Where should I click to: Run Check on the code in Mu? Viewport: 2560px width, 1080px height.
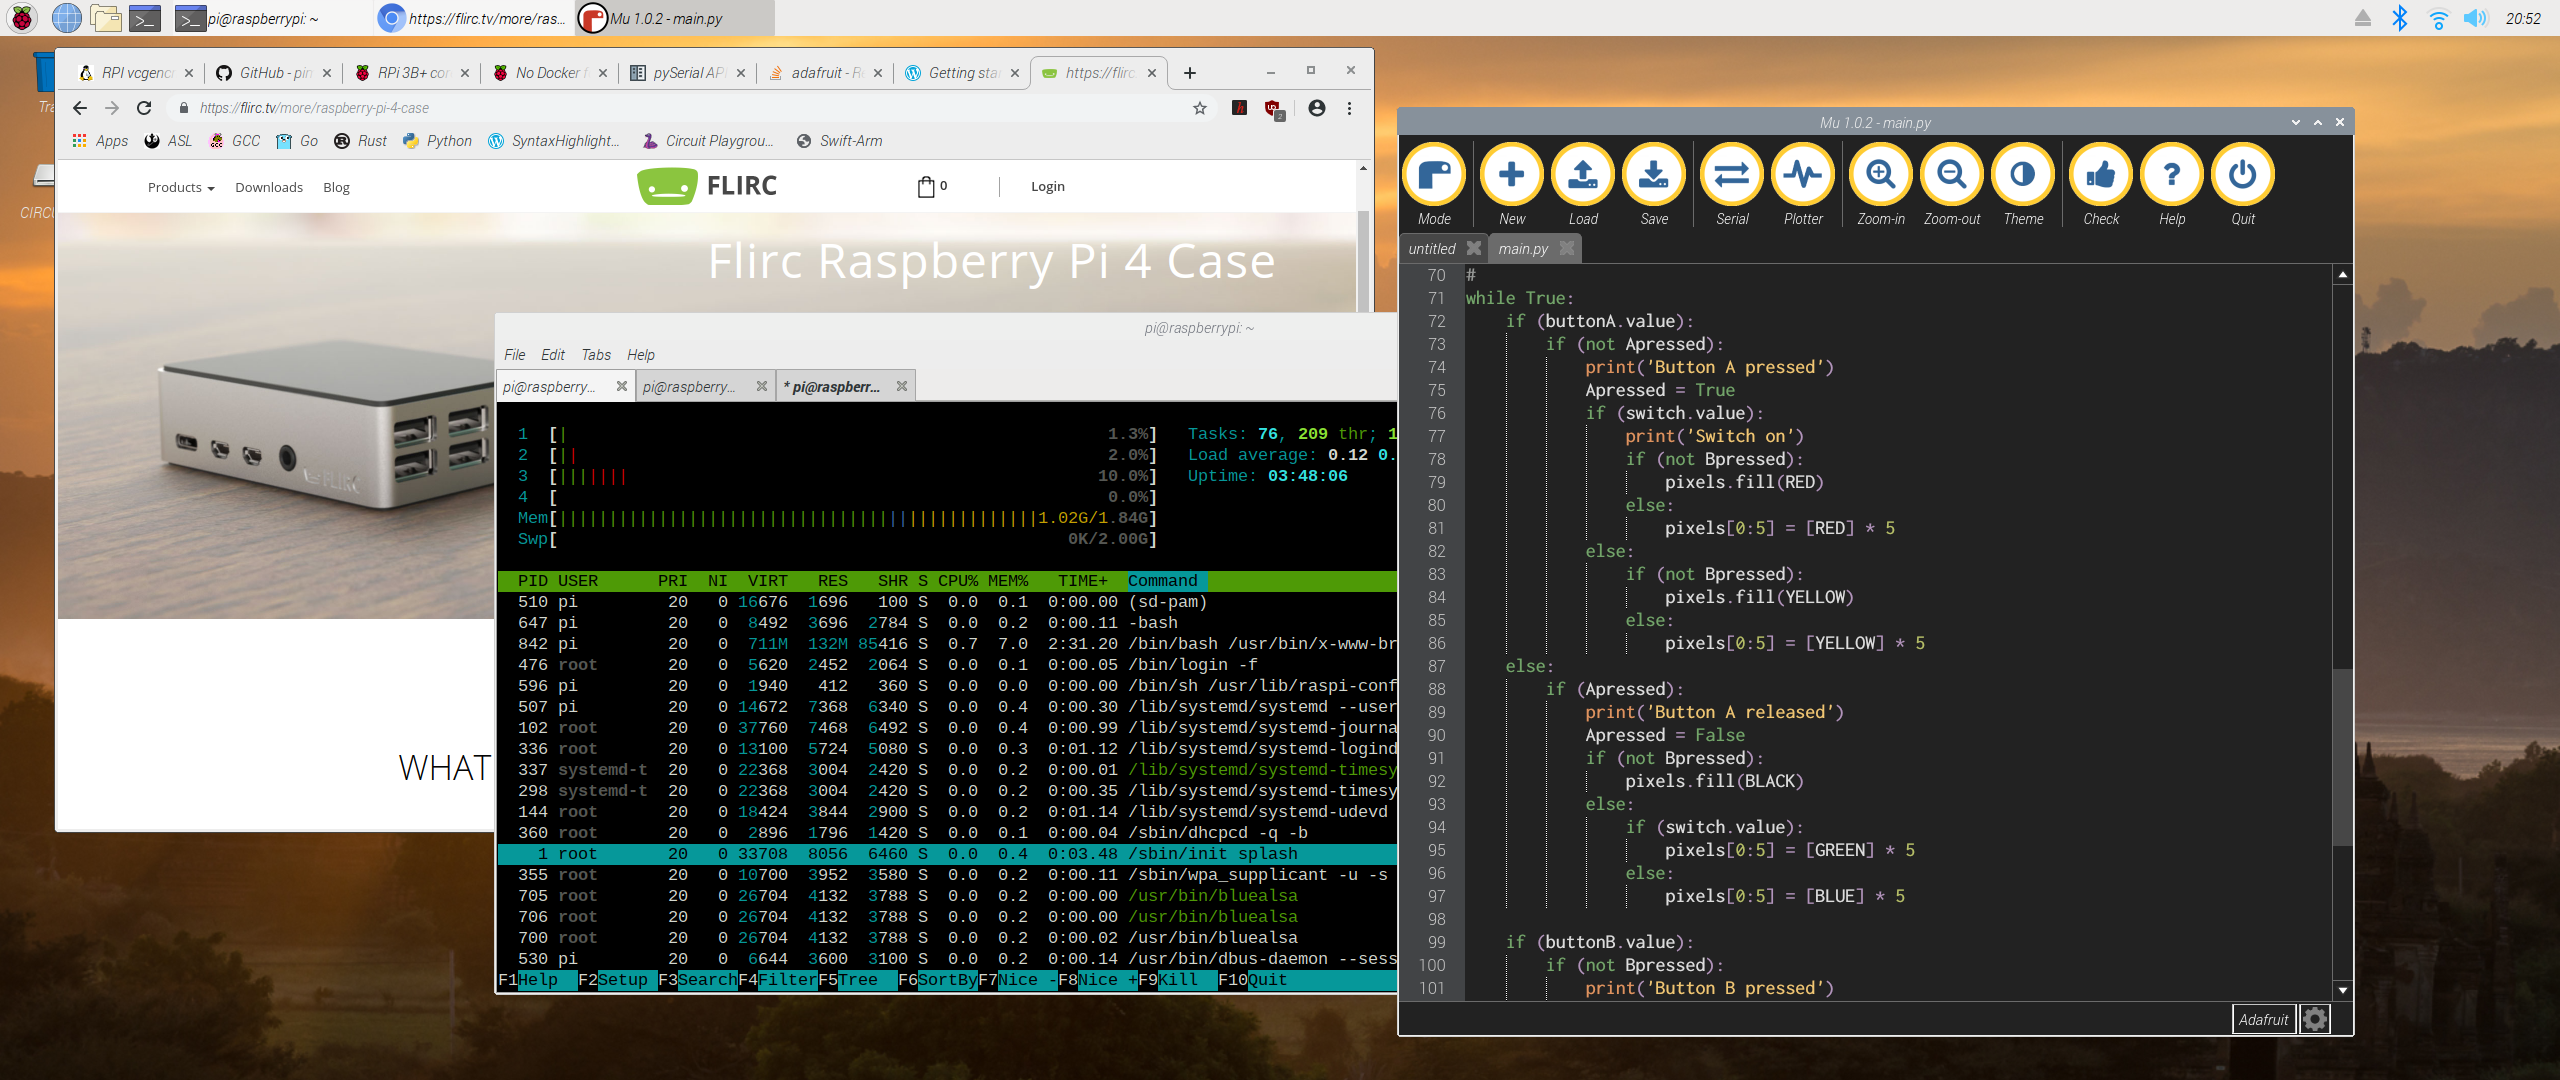2101,185
